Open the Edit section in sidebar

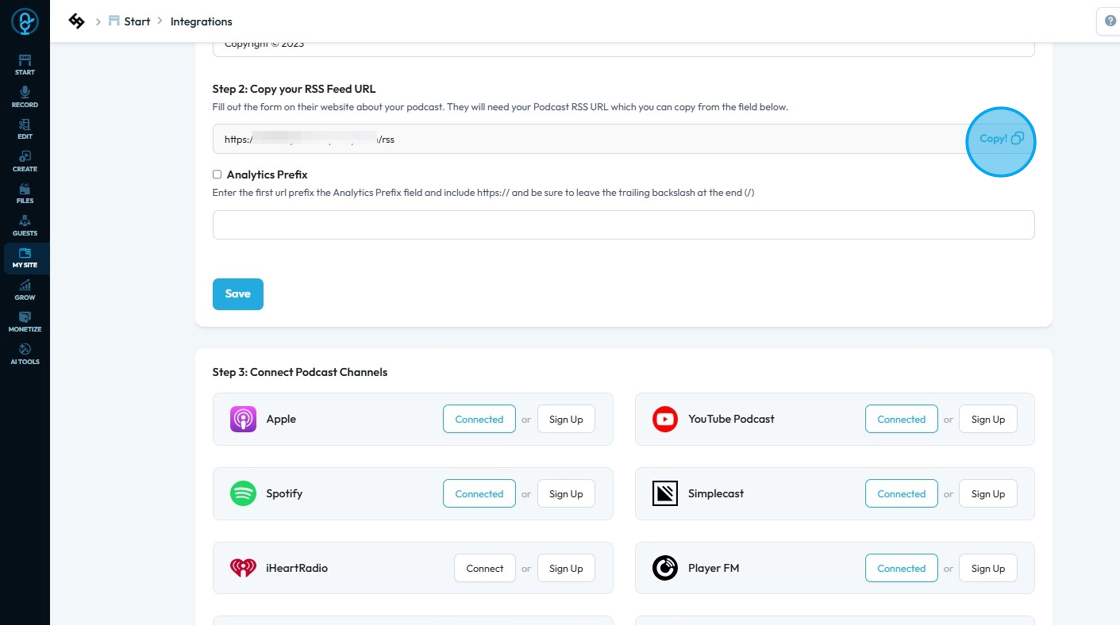click(x=25, y=129)
